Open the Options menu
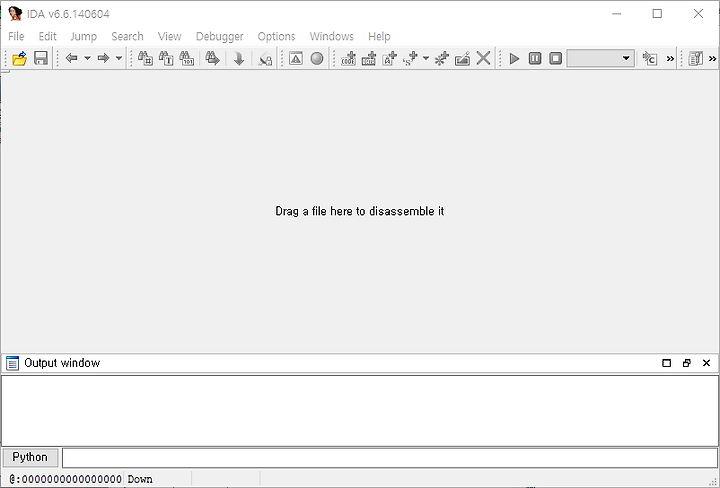 pos(276,36)
